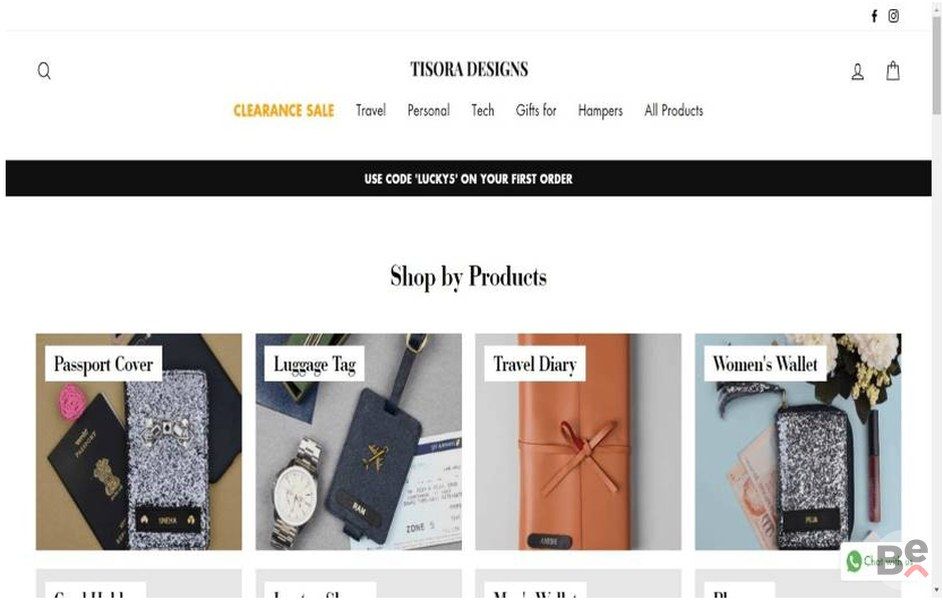Open the Hampers category
The image size is (943, 600).
click(x=600, y=111)
